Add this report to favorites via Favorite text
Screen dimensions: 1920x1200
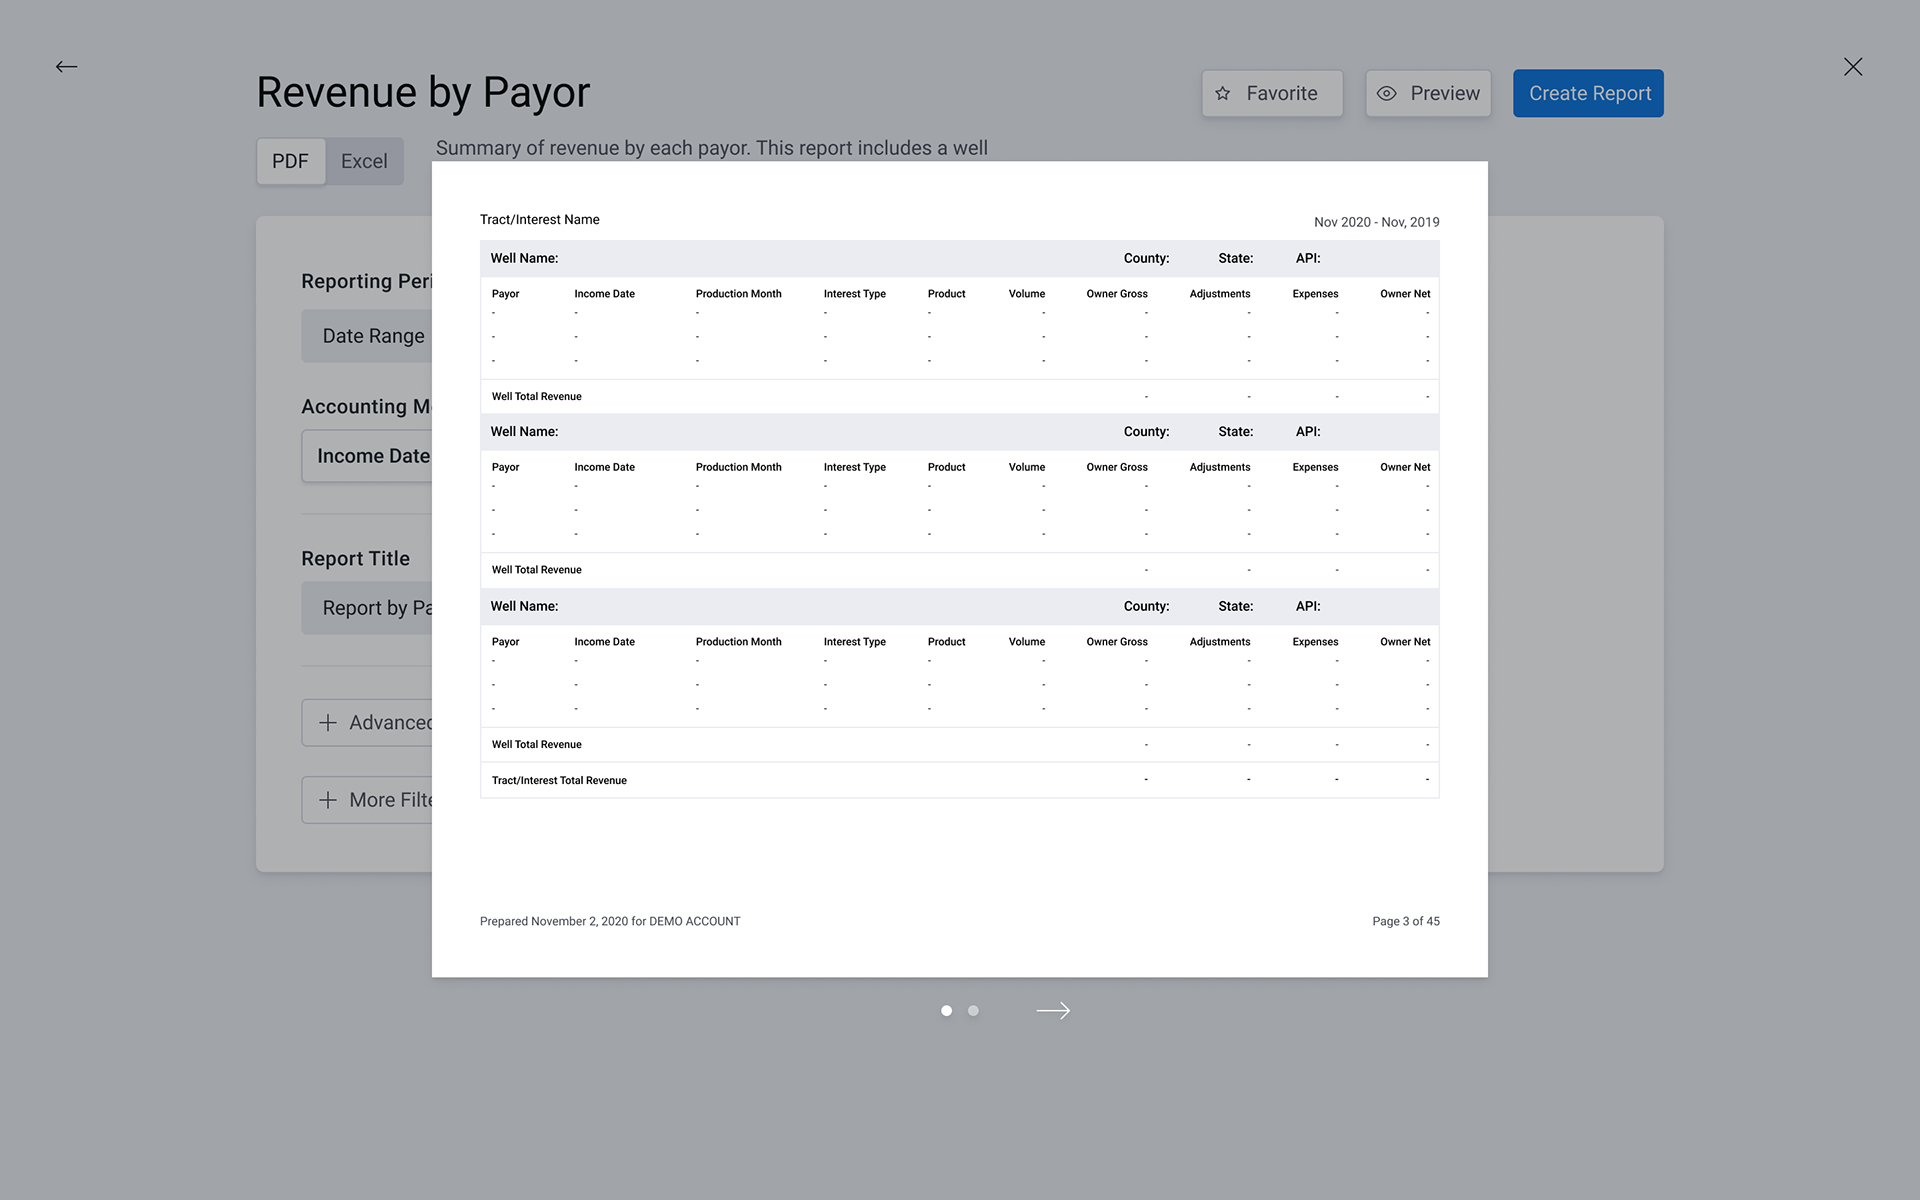1282,93
